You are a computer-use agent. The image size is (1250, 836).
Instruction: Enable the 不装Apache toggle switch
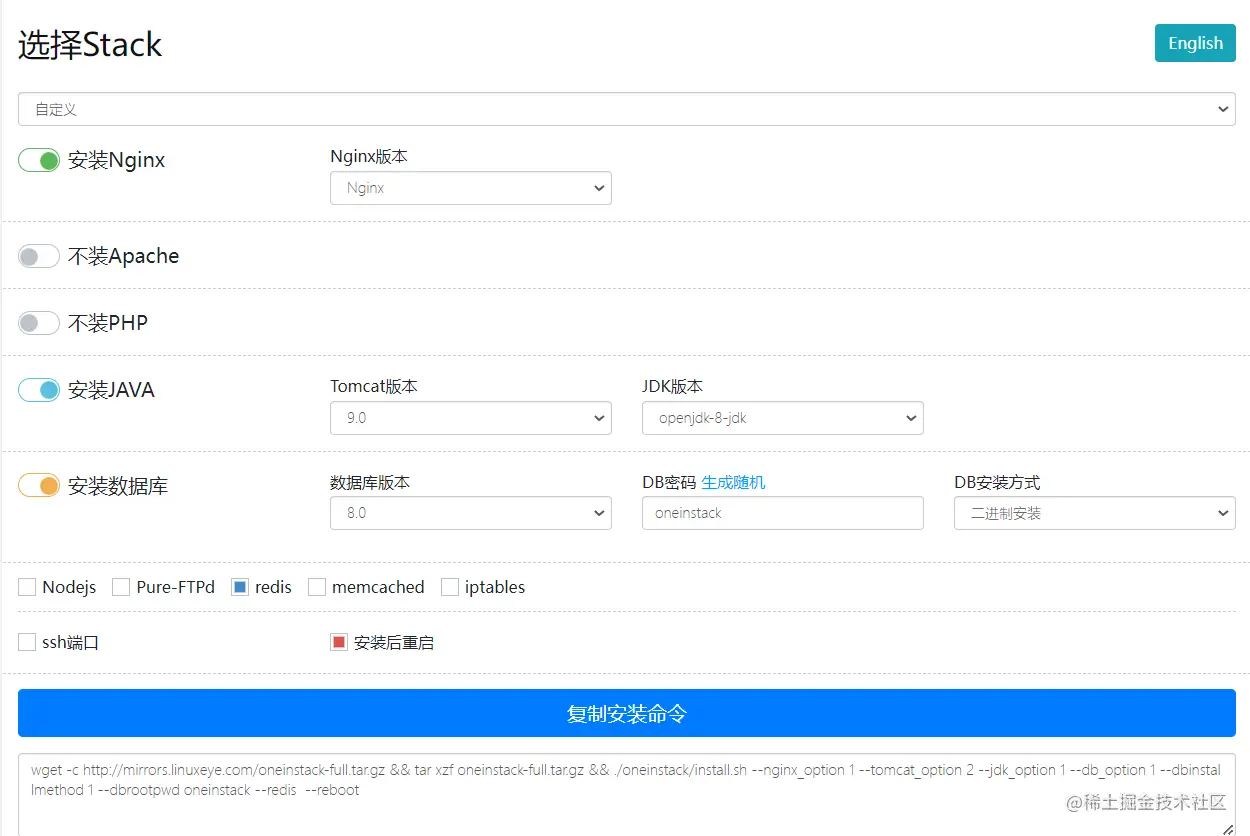tap(39, 256)
